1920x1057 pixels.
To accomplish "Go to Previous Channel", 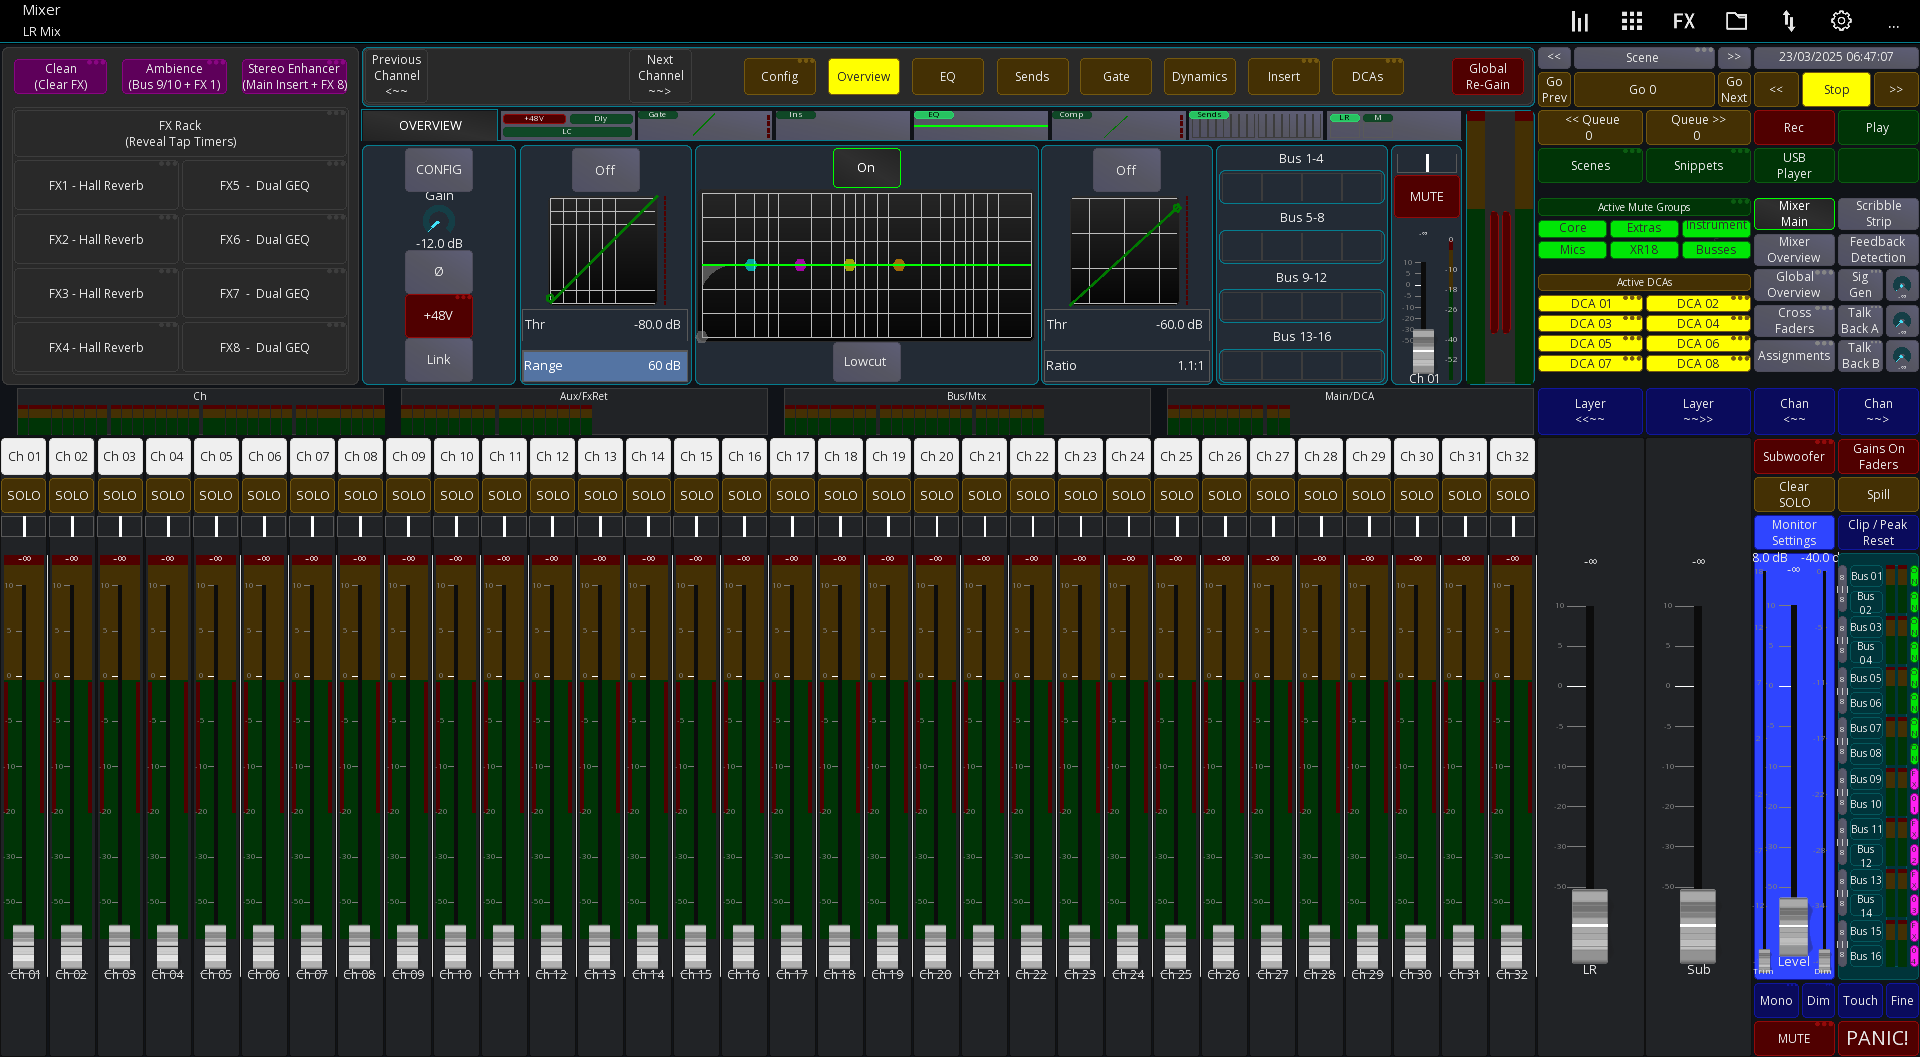I will pos(397,76).
